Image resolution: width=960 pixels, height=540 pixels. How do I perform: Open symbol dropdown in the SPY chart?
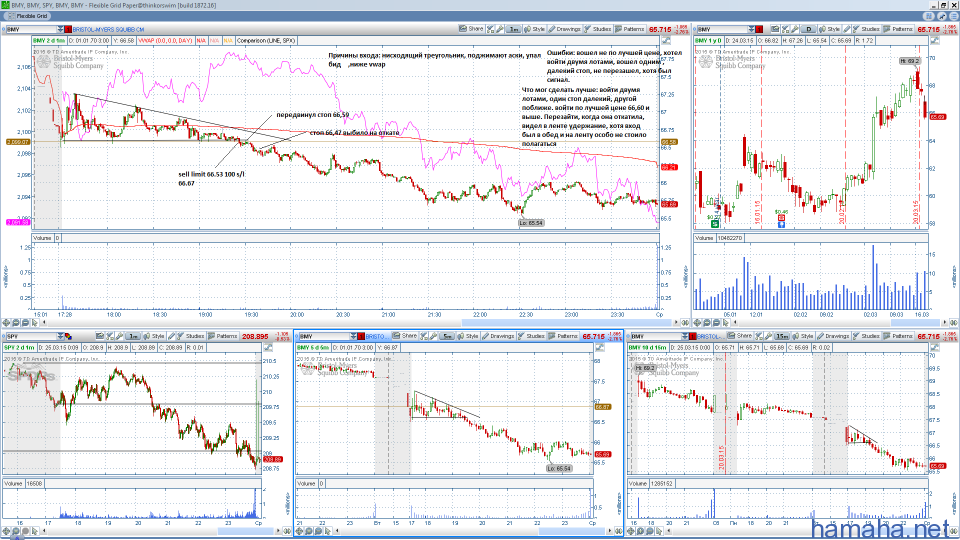click(x=60, y=336)
